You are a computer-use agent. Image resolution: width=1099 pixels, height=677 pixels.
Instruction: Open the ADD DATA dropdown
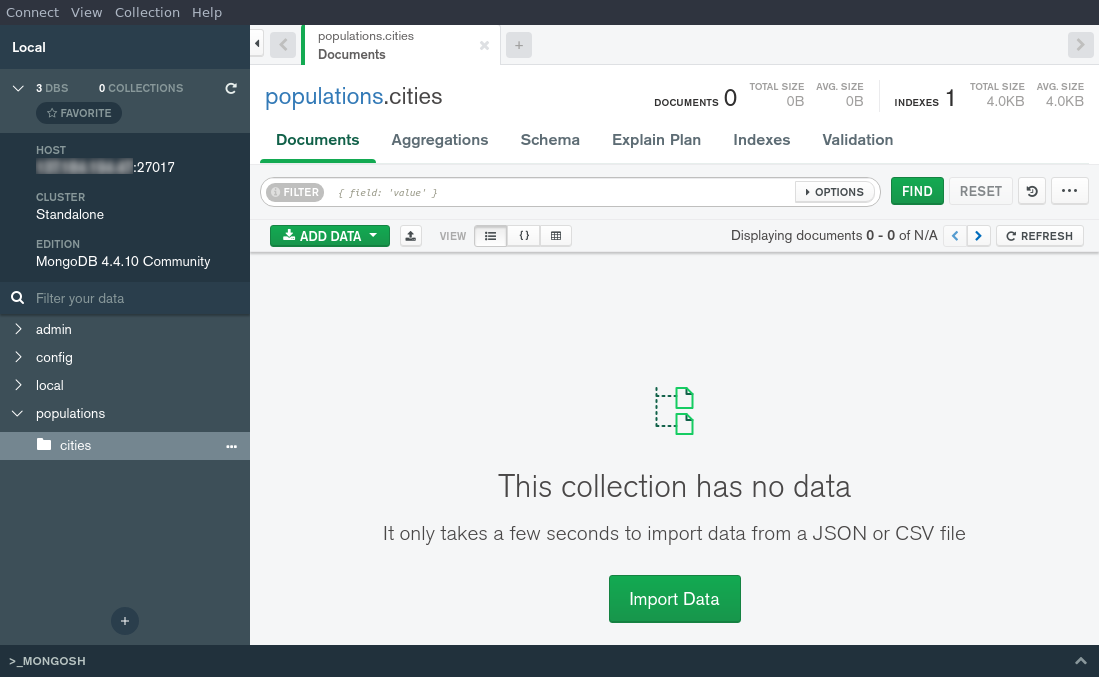click(x=329, y=235)
